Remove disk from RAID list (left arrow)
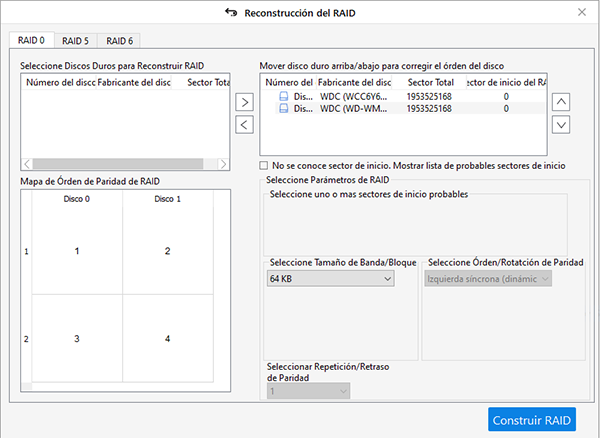The width and height of the screenshot is (600, 438). click(244, 125)
